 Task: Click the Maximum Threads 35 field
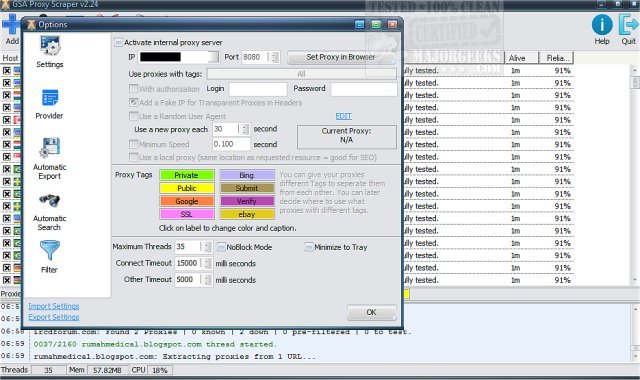[189, 247]
